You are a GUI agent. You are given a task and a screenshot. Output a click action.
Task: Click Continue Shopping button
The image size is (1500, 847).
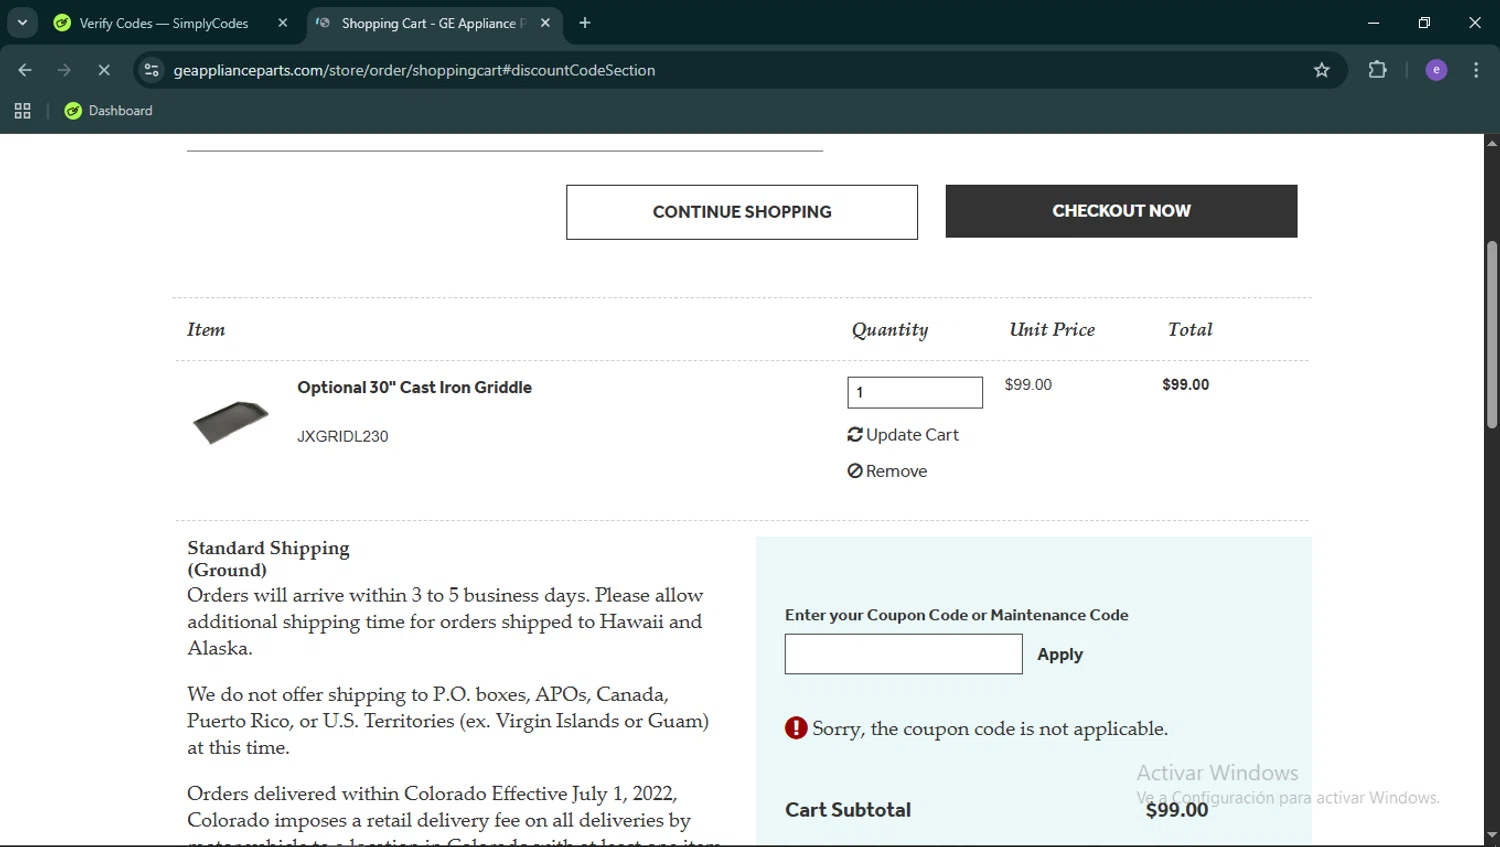click(742, 212)
